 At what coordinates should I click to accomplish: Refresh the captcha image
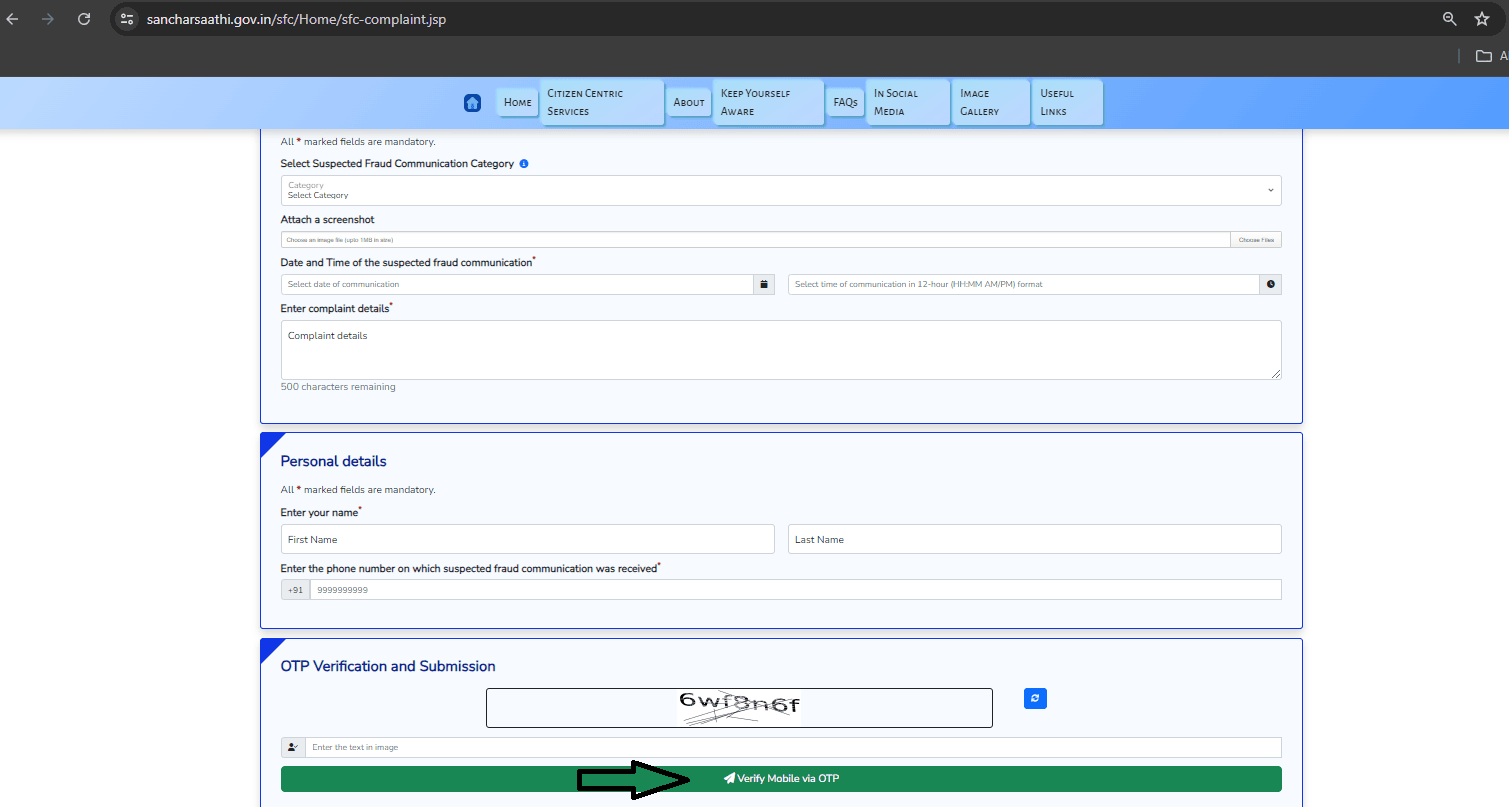pos(1035,698)
